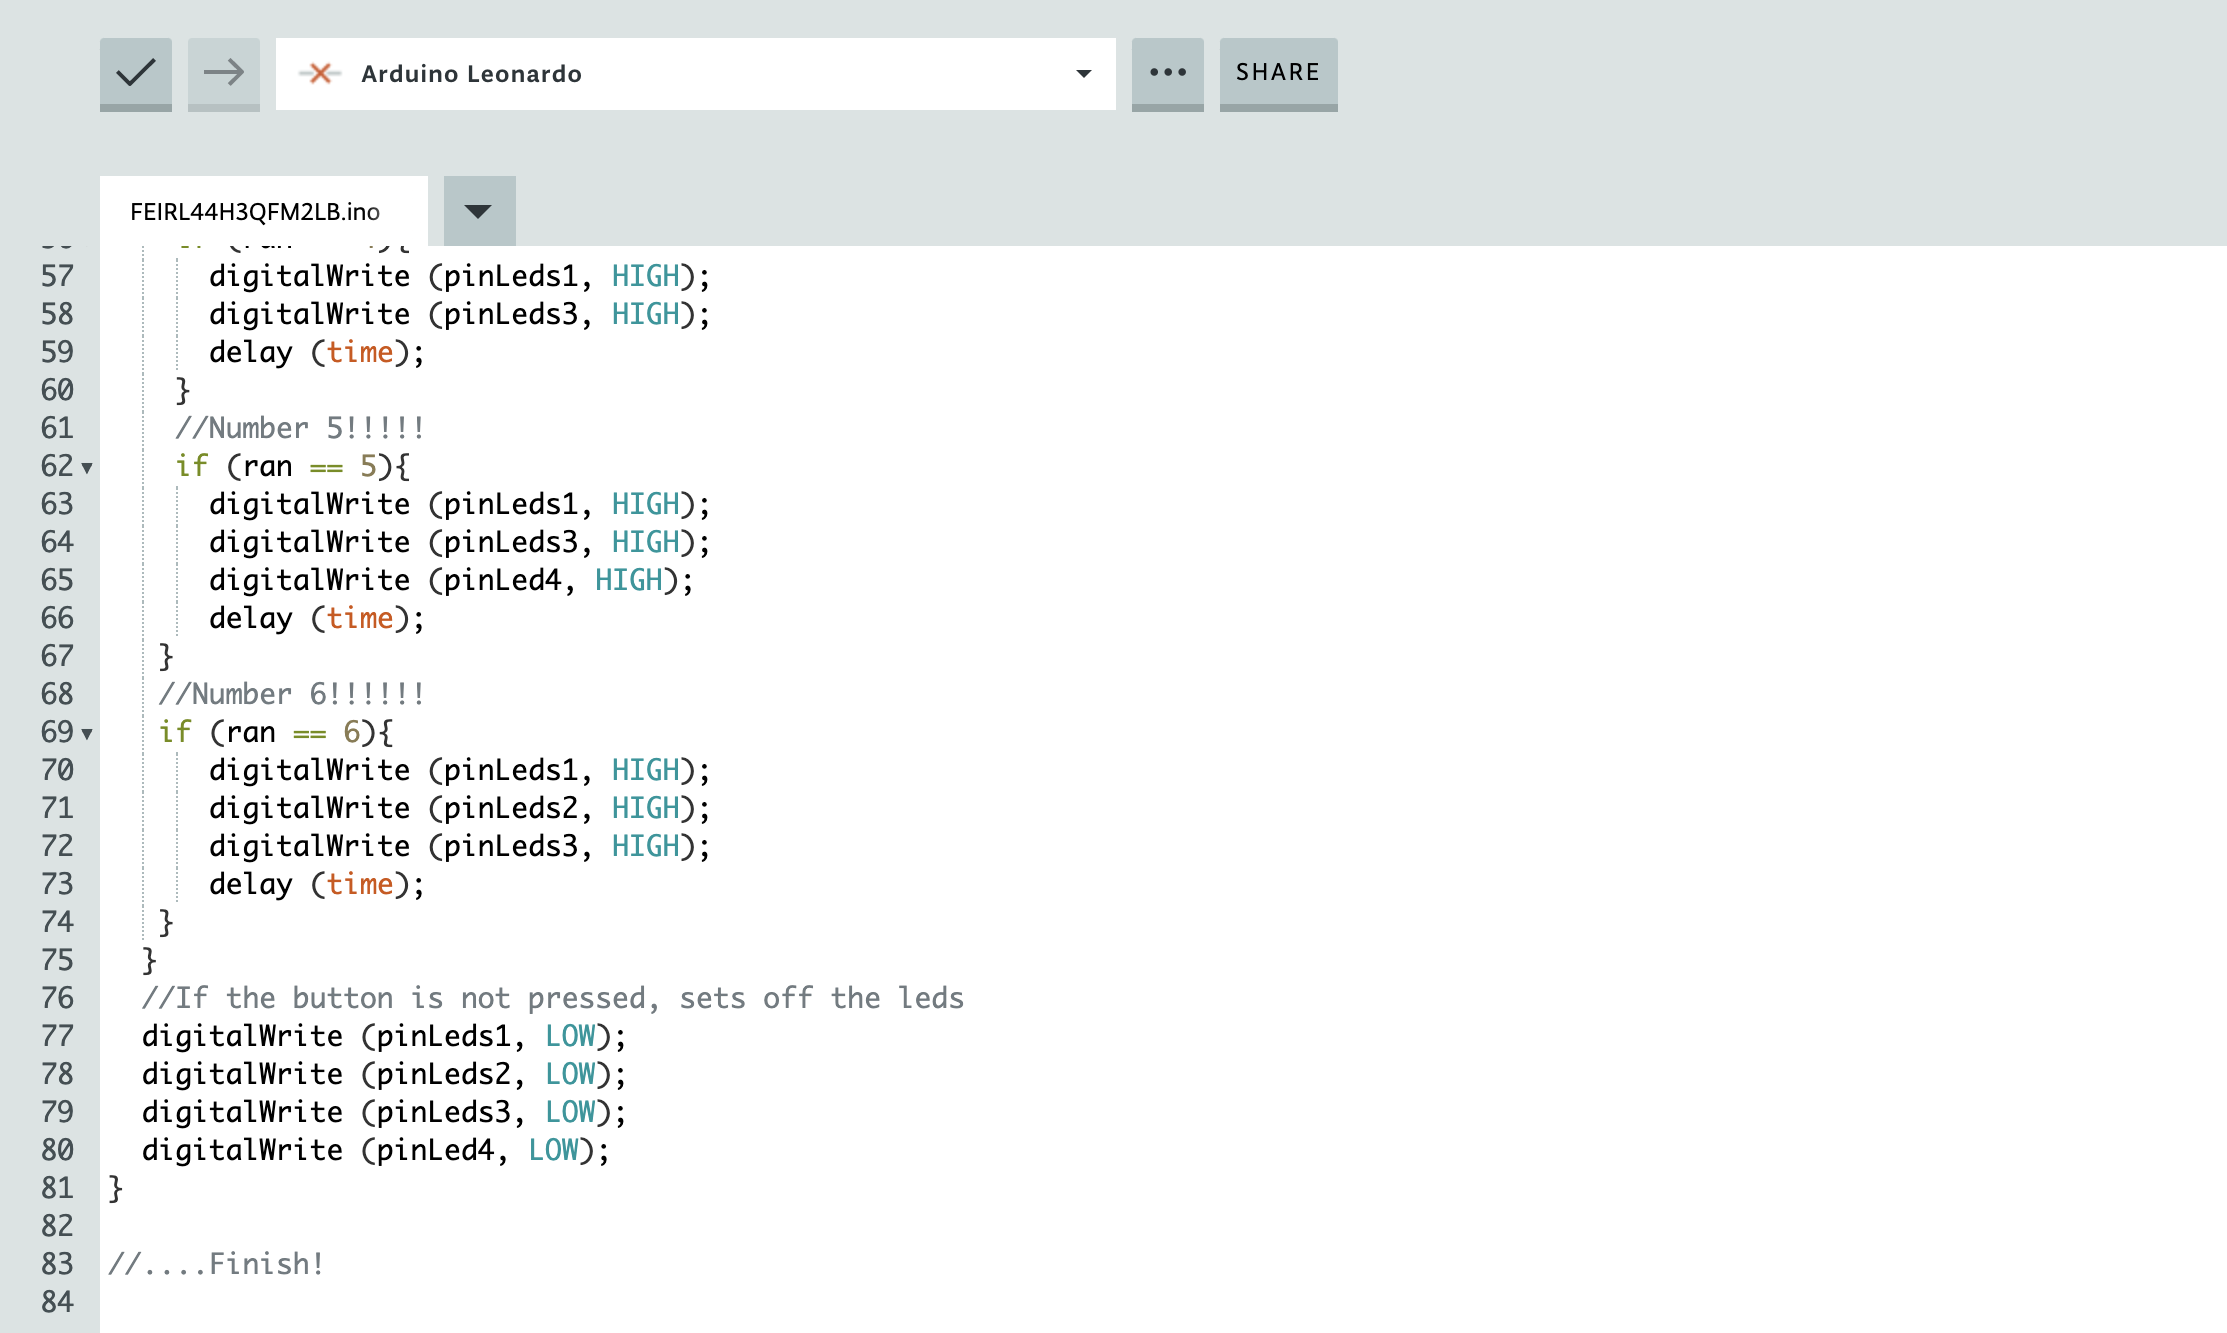2227x1333 pixels.
Task: Open the three-dots more options menu
Action: [1168, 74]
